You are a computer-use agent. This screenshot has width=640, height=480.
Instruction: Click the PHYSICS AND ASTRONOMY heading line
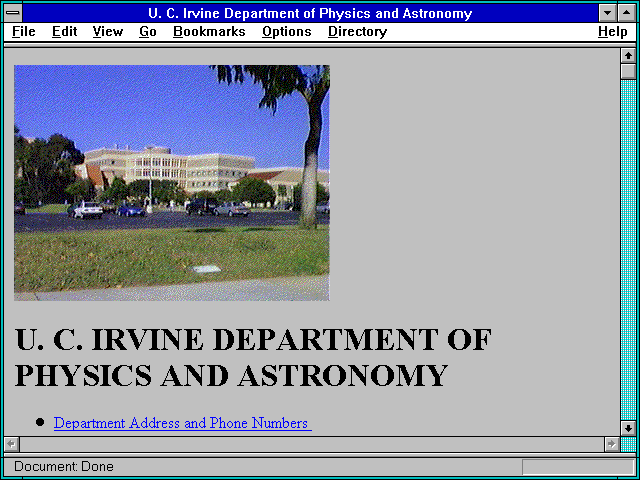pyautogui.click(x=231, y=376)
